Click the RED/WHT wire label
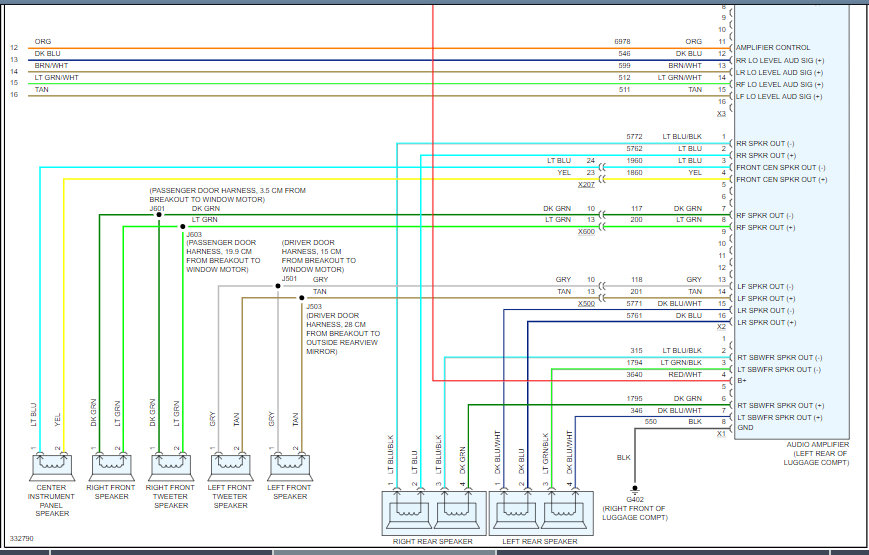This screenshot has height=555, width=869. pyautogui.click(x=687, y=374)
